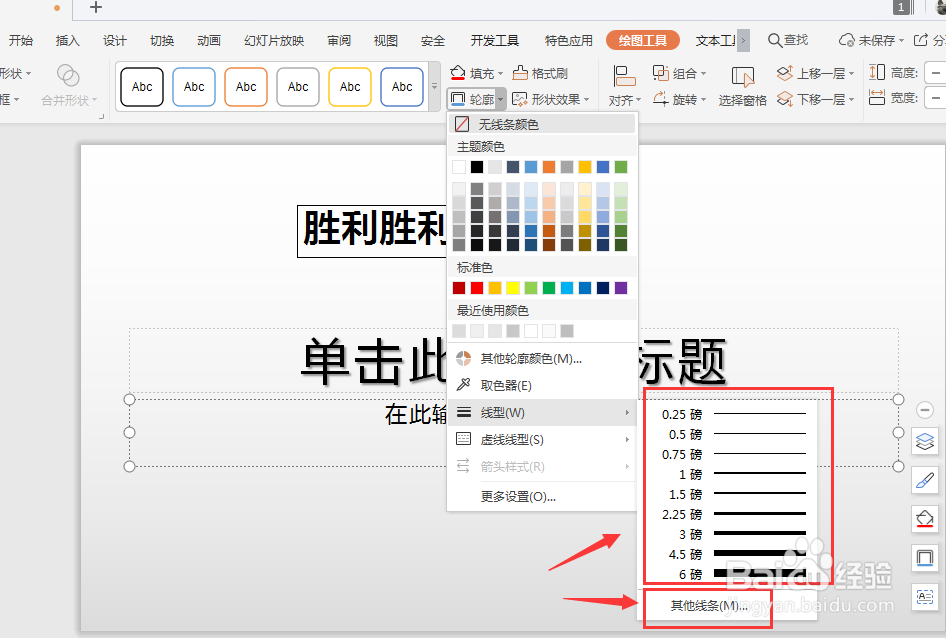This screenshot has height=638, width=946.
Task: Expand the Group (组合) dropdown arrow
Action: 703,74
